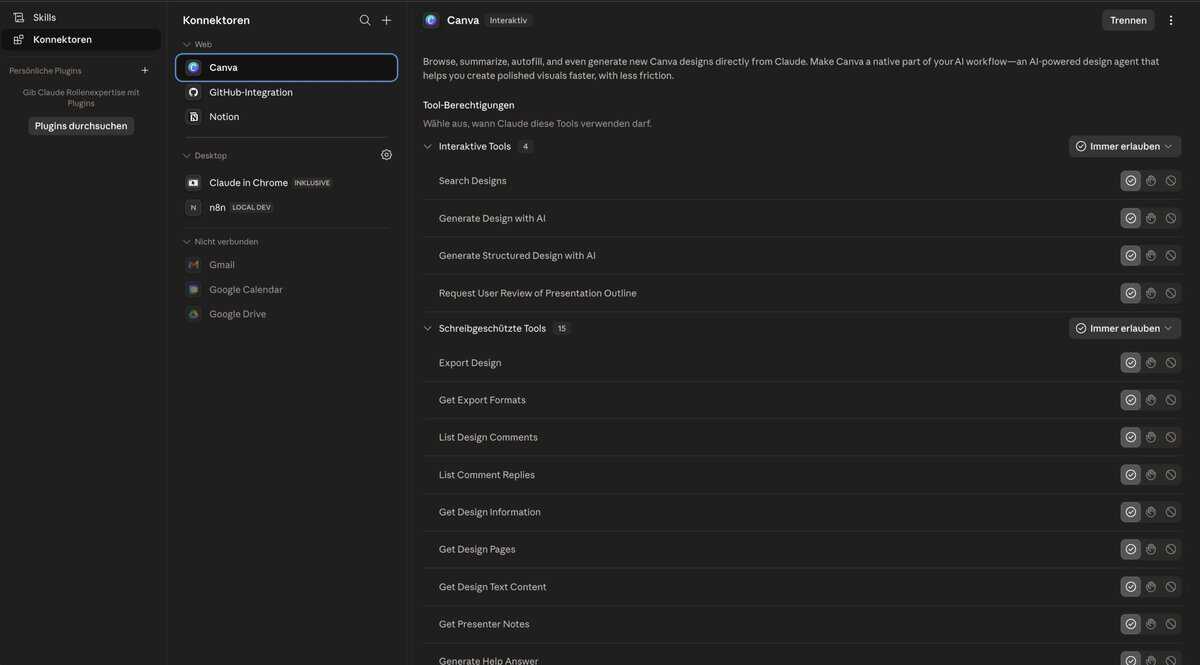Select the Gmail connector
Screen dimensions: 1200x665
click(287, 265)
